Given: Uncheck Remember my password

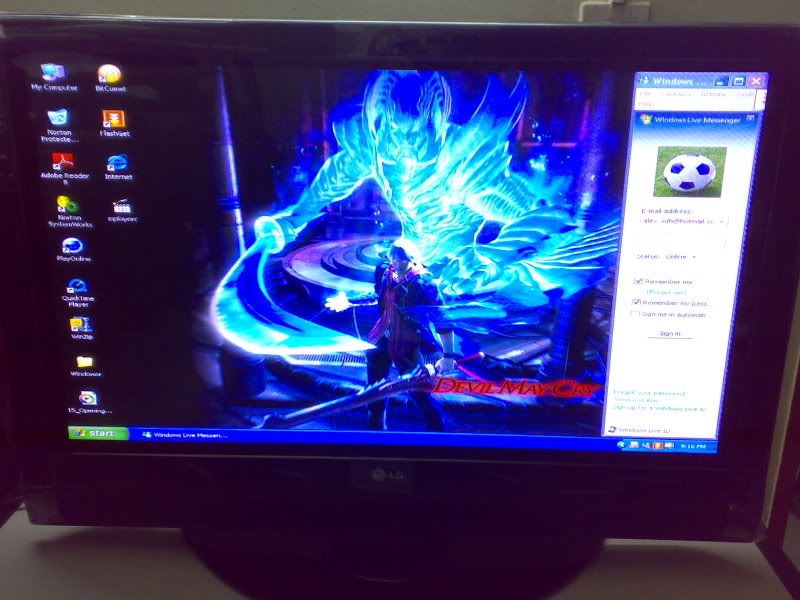Looking at the screenshot, I should 636,304.
